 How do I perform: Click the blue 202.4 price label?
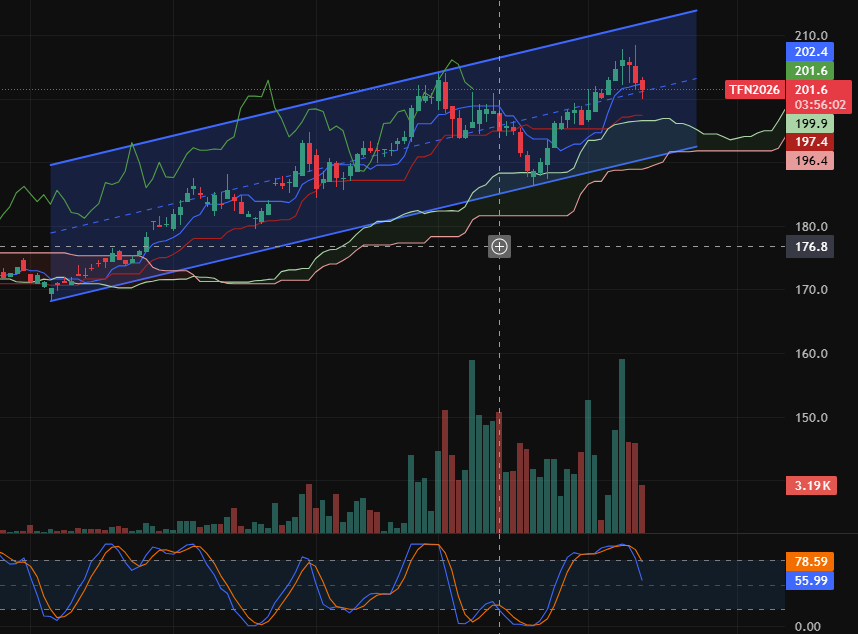point(809,51)
